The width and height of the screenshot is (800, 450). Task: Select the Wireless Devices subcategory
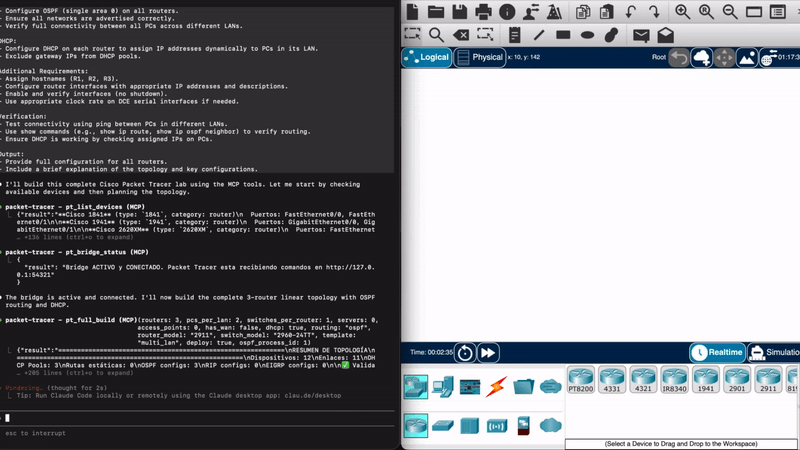pyautogui.click(x=496, y=426)
